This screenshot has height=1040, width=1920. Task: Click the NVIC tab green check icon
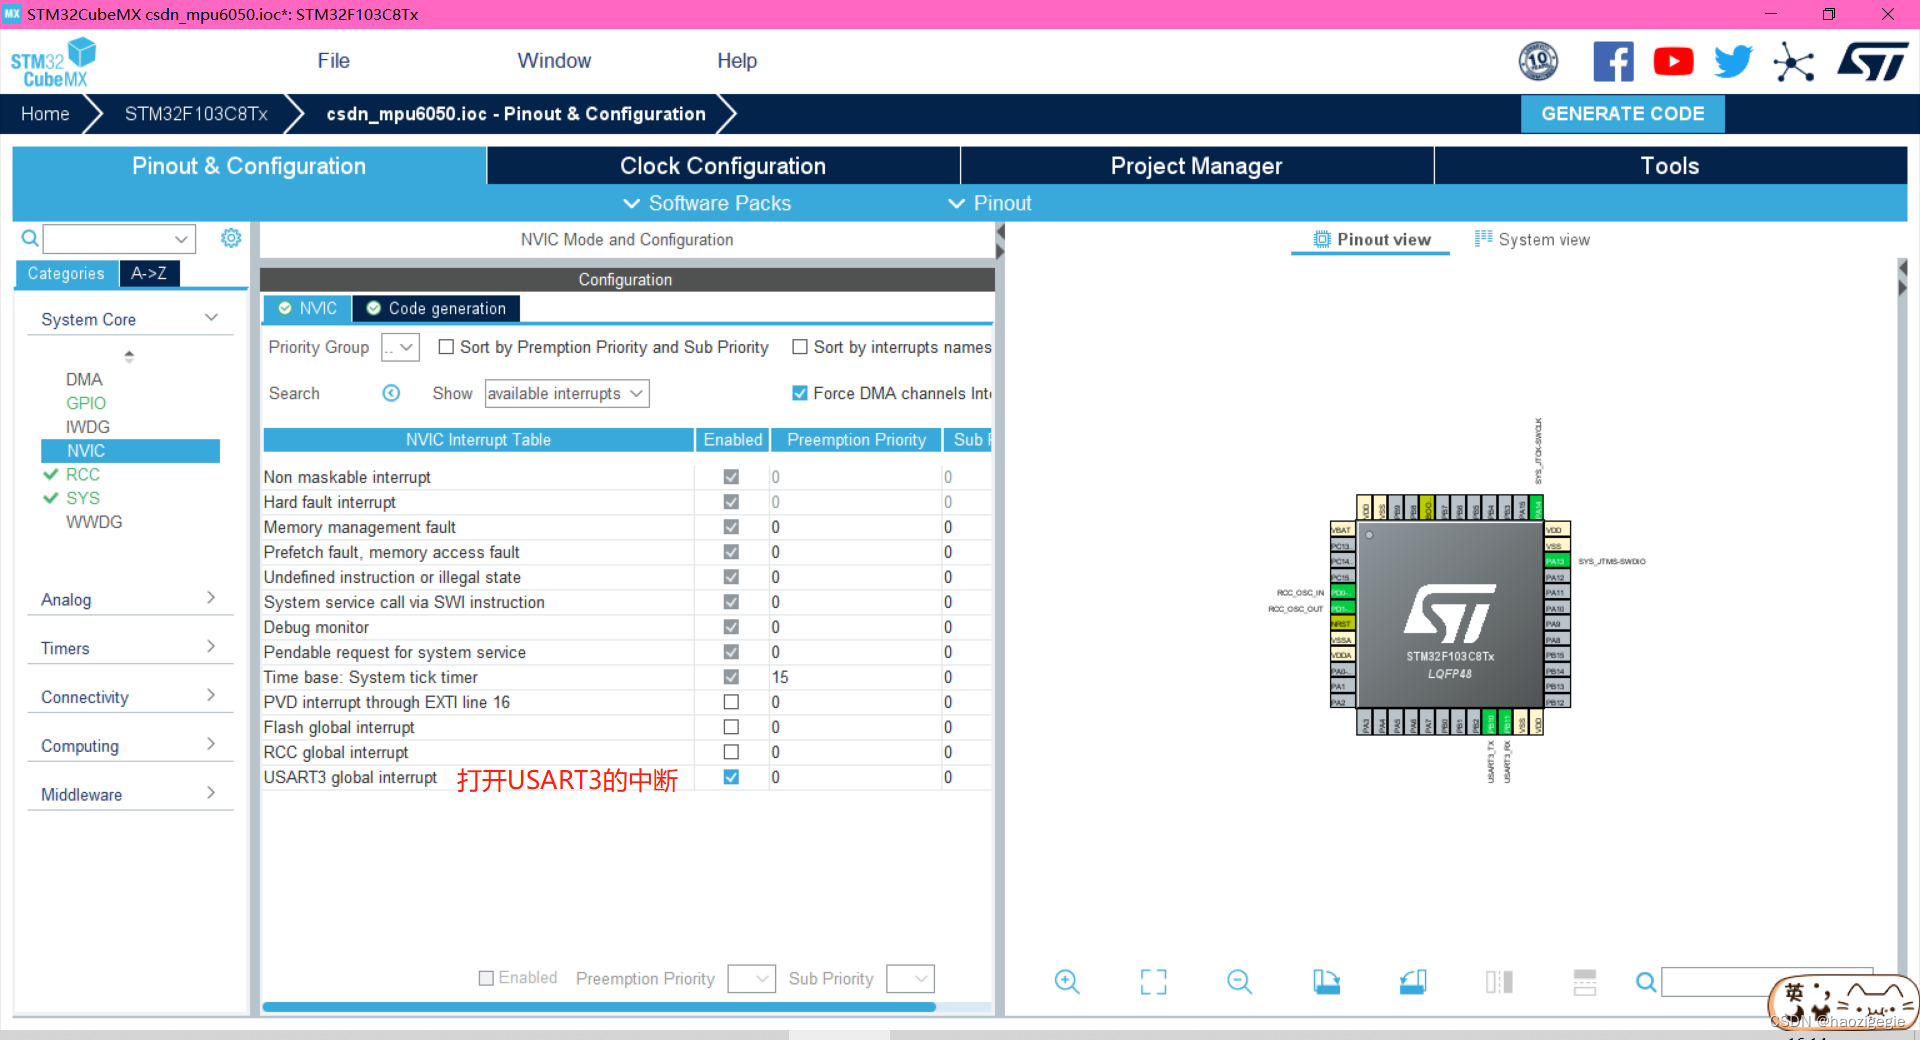pyautogui.click(x=285, y=308)
